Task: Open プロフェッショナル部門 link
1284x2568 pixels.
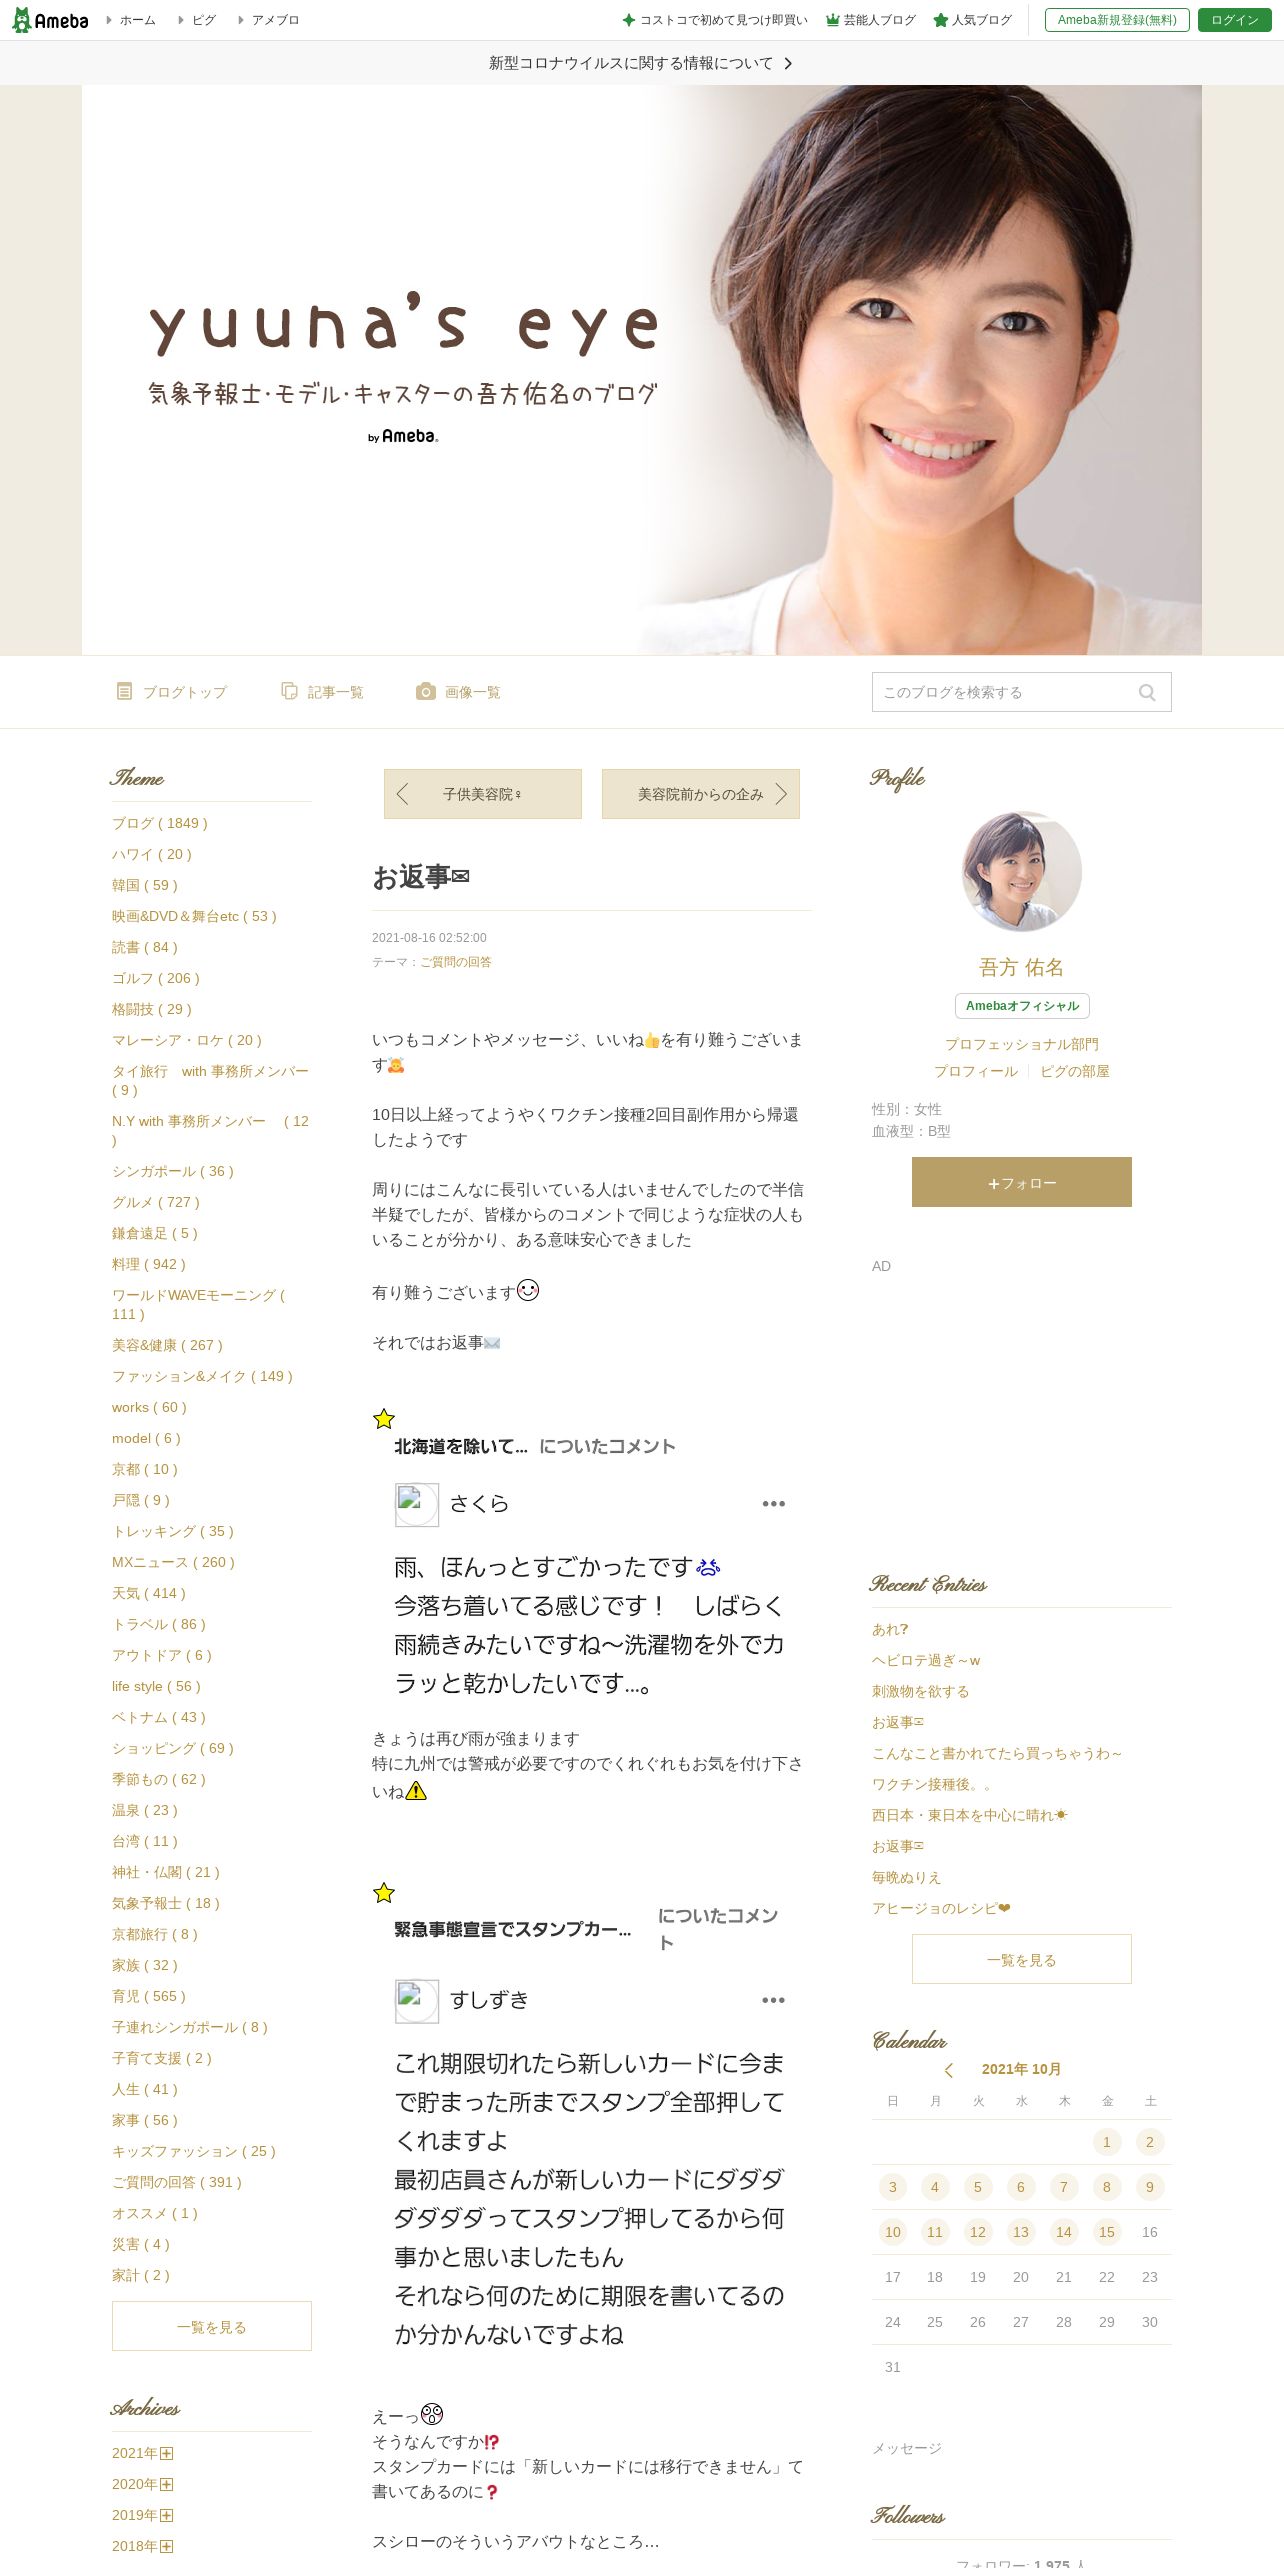Action: click(x=1022, y=1044)
